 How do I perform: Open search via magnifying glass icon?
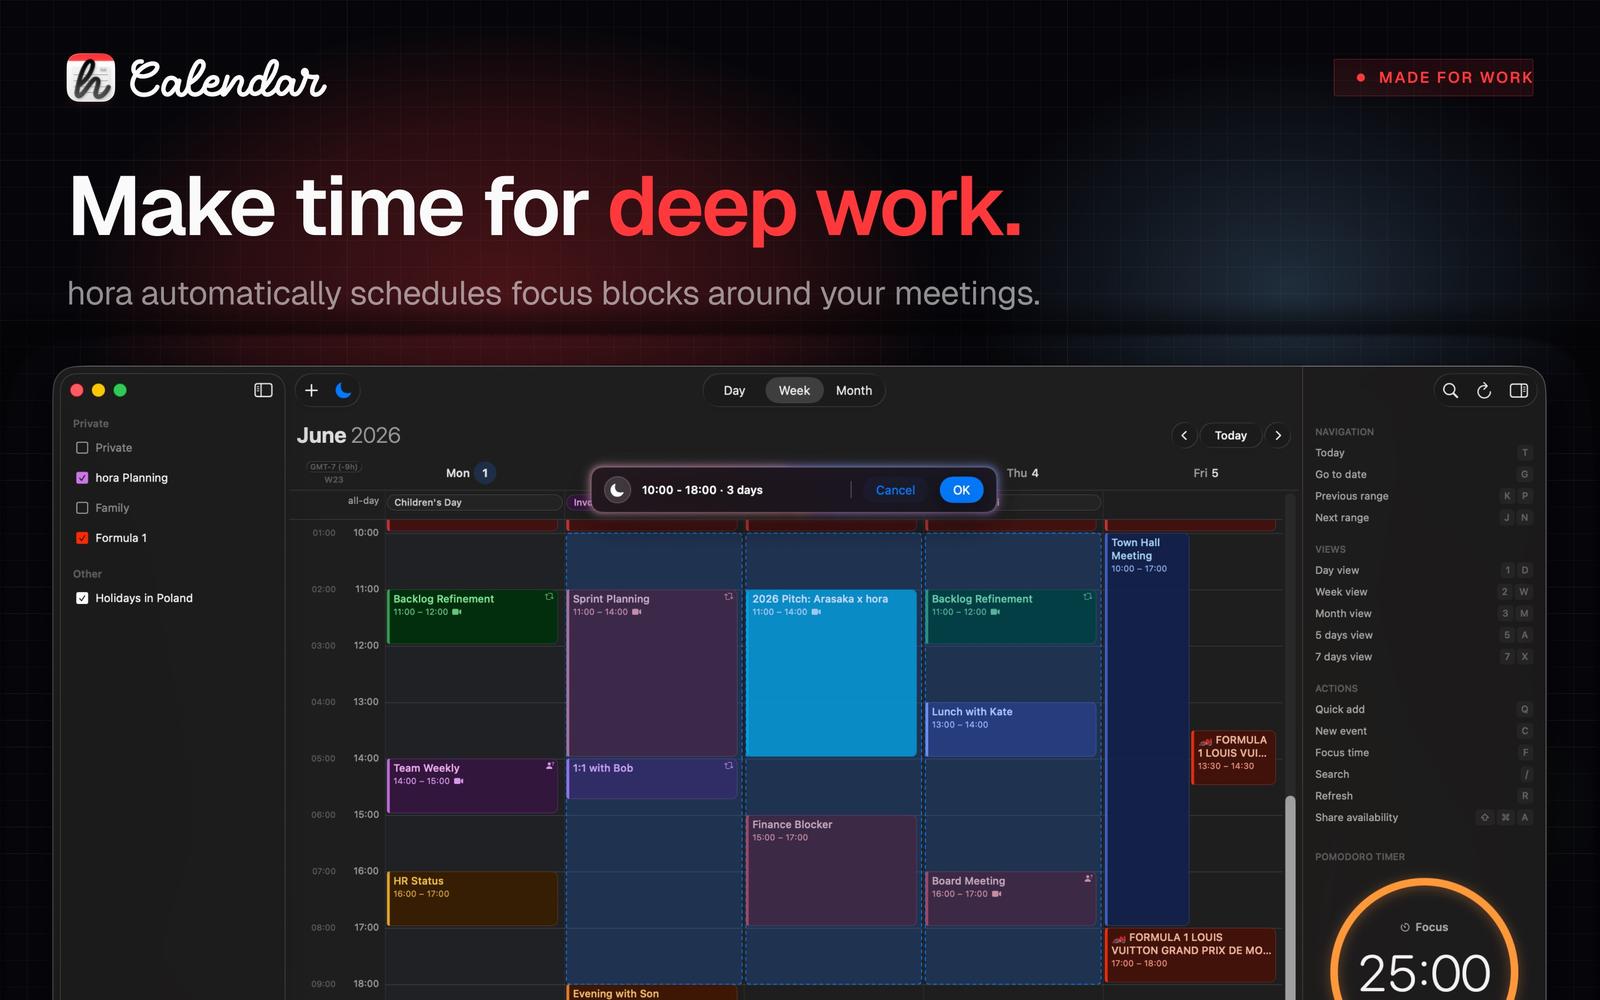coord(1450,390)
